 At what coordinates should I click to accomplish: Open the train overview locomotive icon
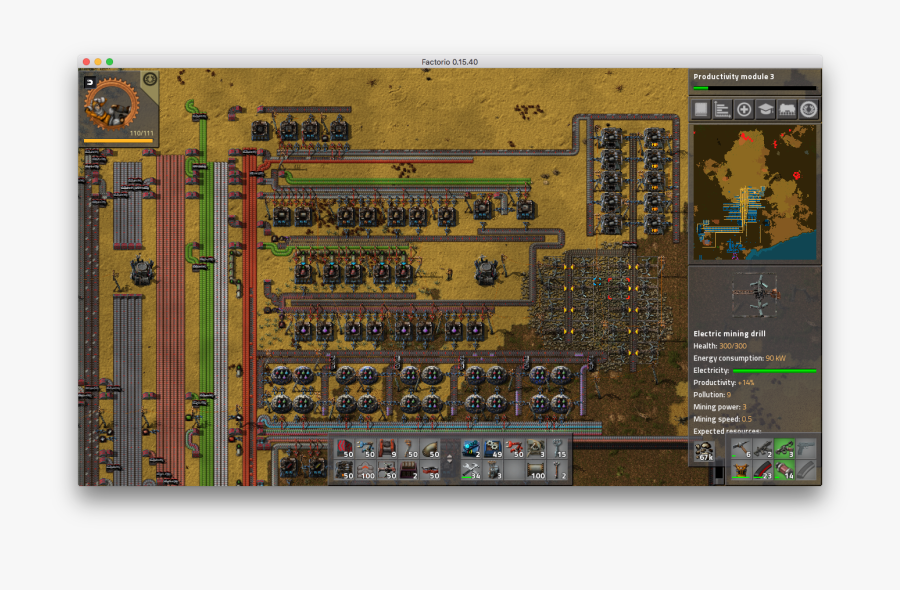pos(787,110)
